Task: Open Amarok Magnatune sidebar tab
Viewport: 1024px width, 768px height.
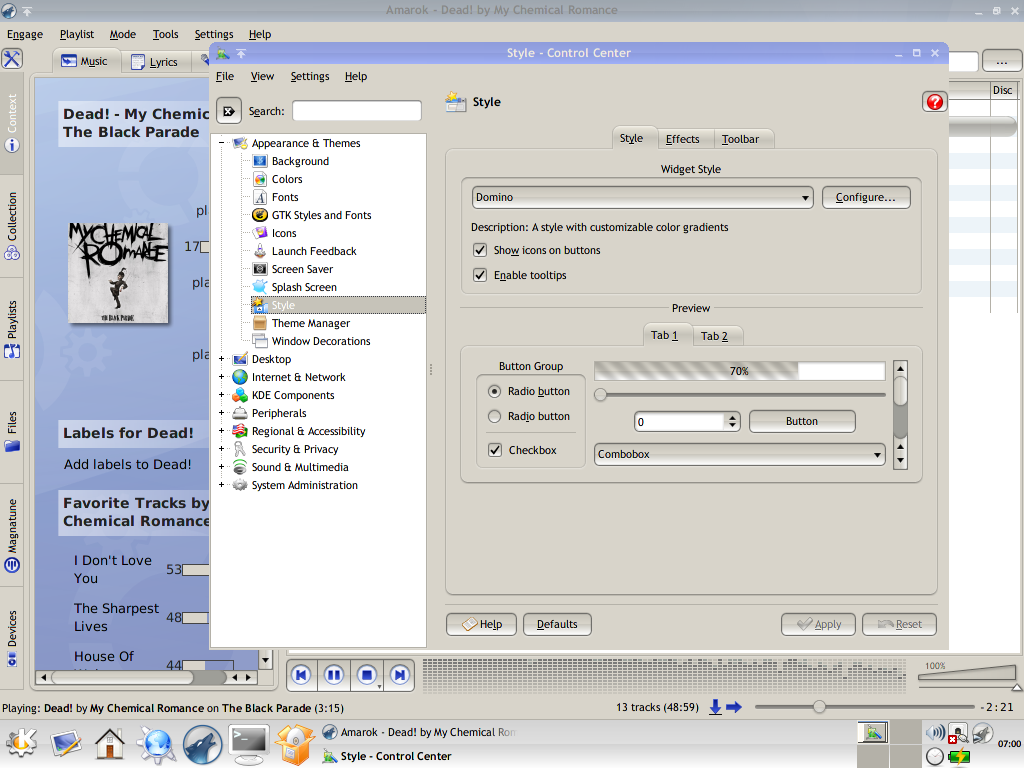Action: tap(12, 535)
